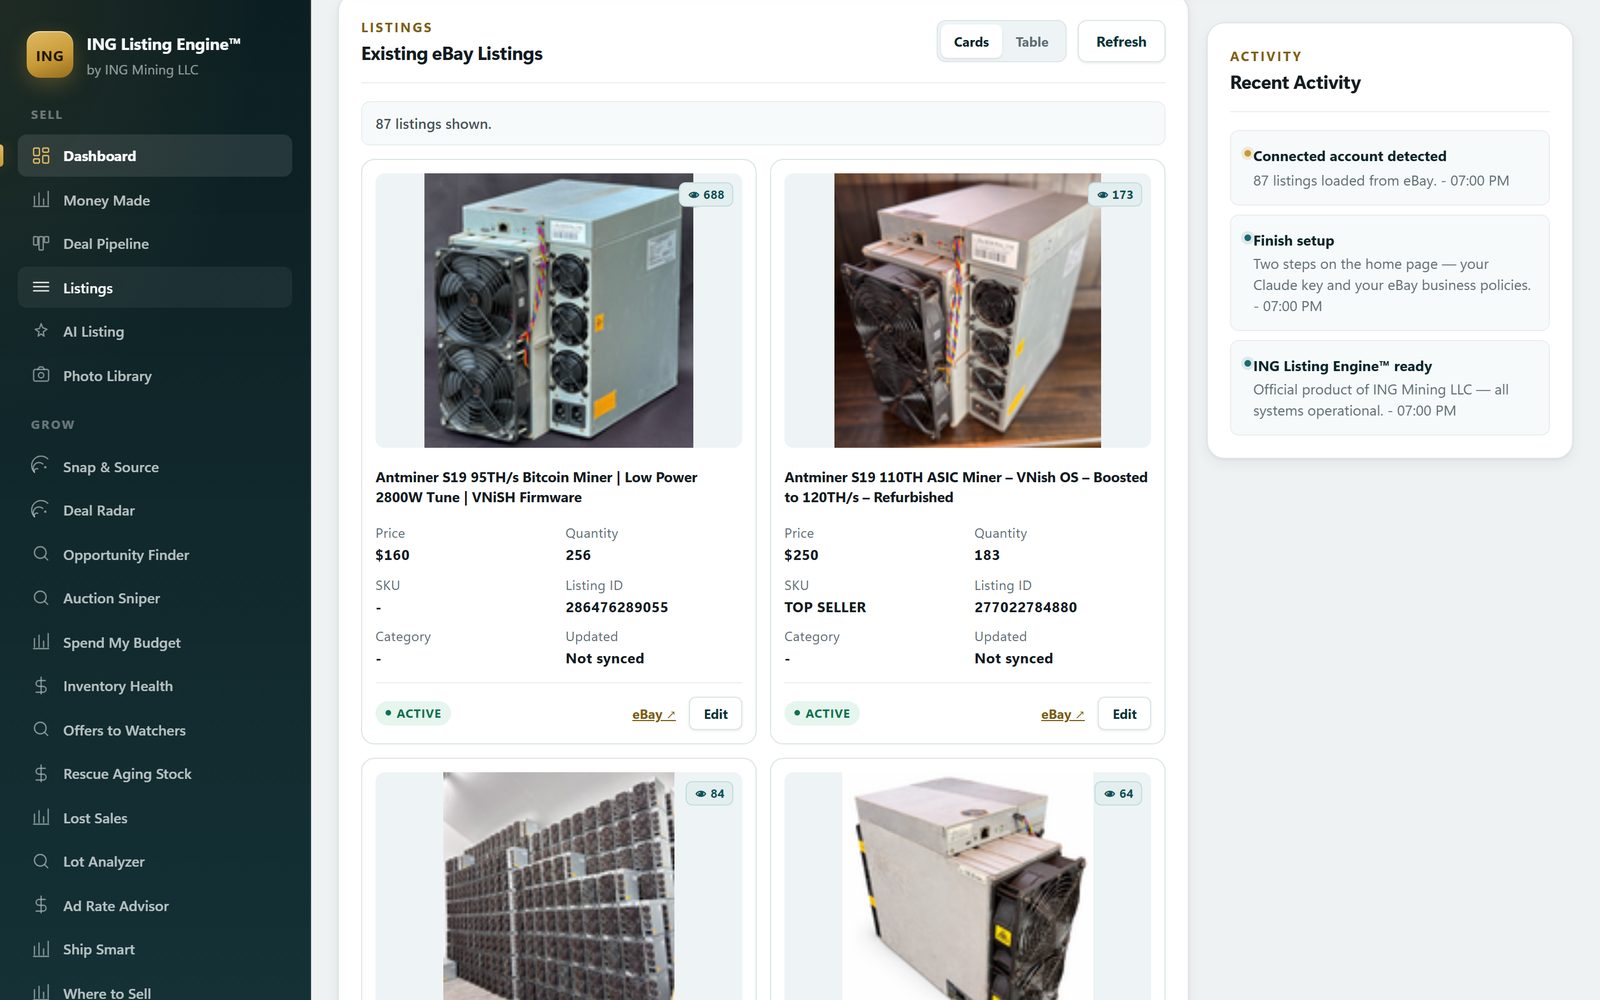Open Photo Library page

155,376
